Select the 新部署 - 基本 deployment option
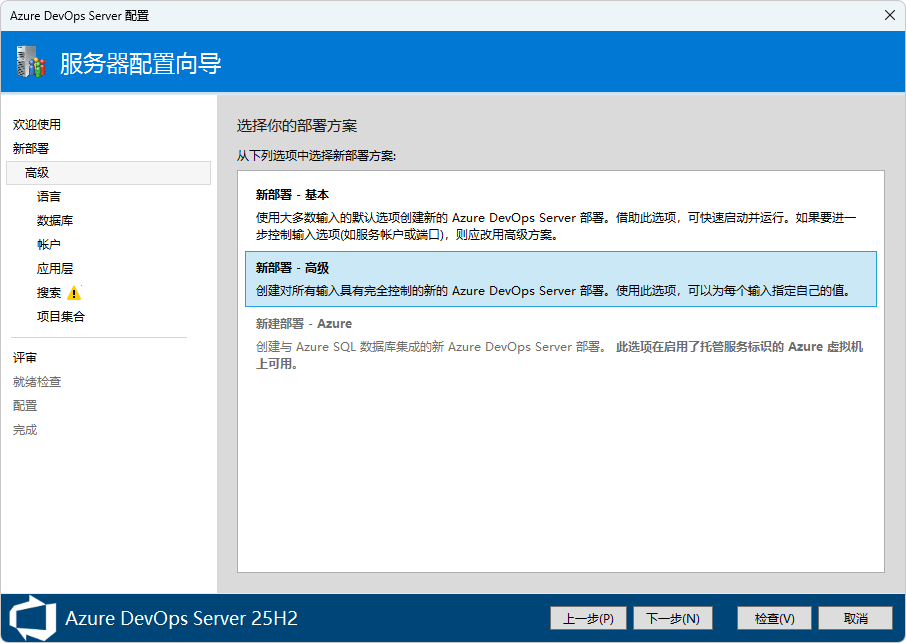The width and height of the screenshot is (906, 643). point(560,215)
